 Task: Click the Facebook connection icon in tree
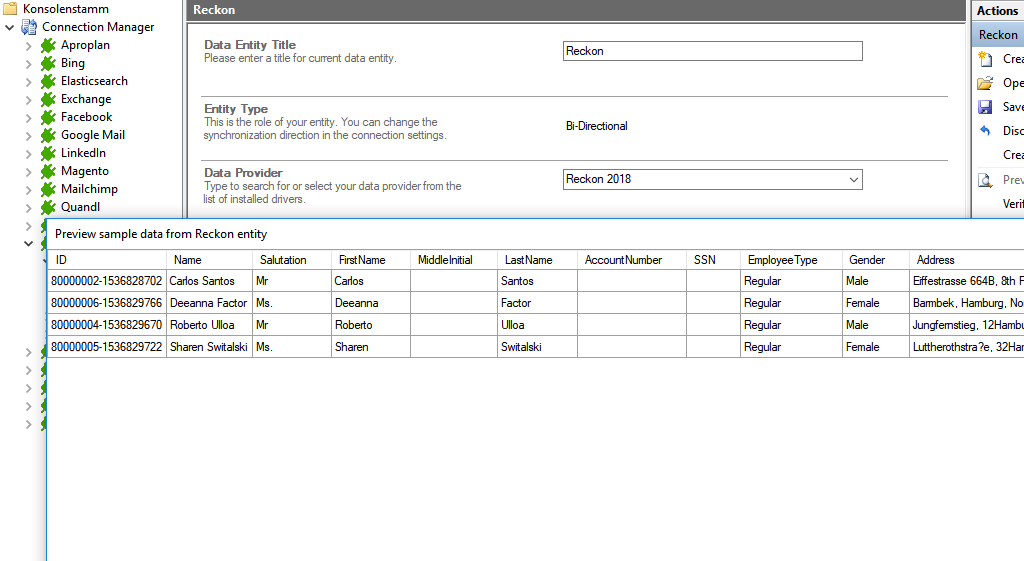tap(47, 117)
